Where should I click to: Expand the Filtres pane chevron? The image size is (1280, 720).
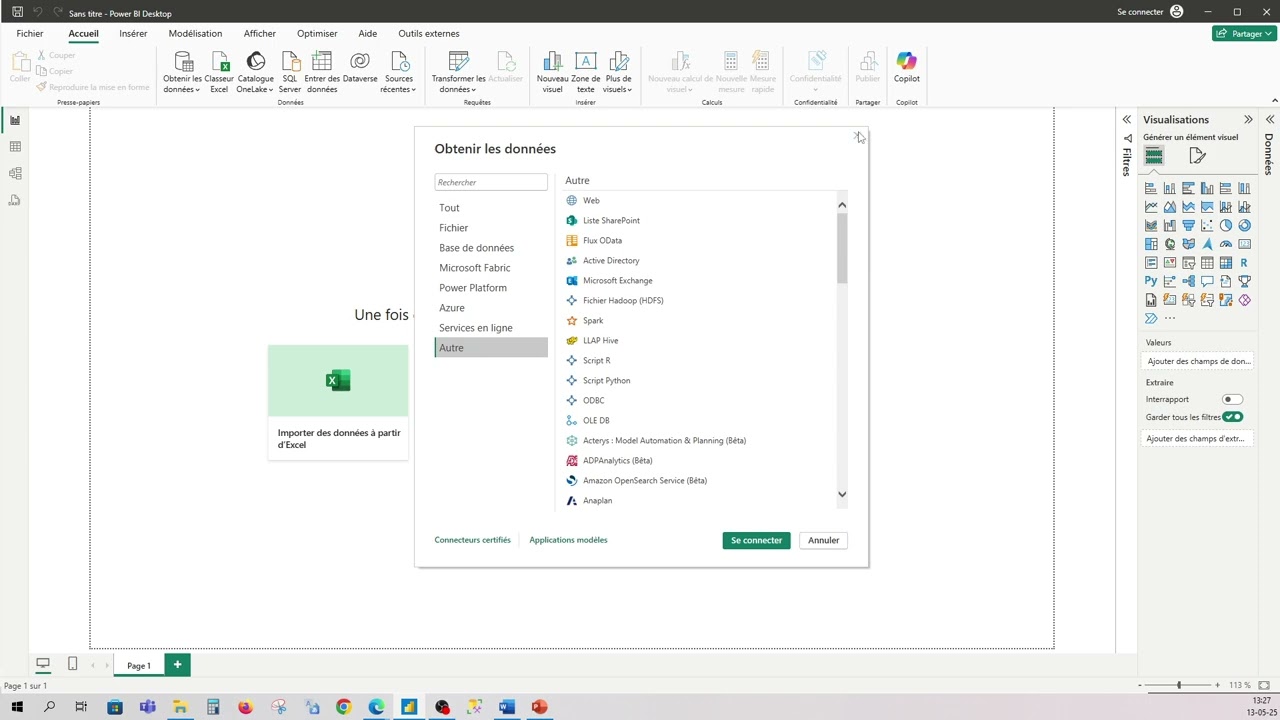point(1127,120)
